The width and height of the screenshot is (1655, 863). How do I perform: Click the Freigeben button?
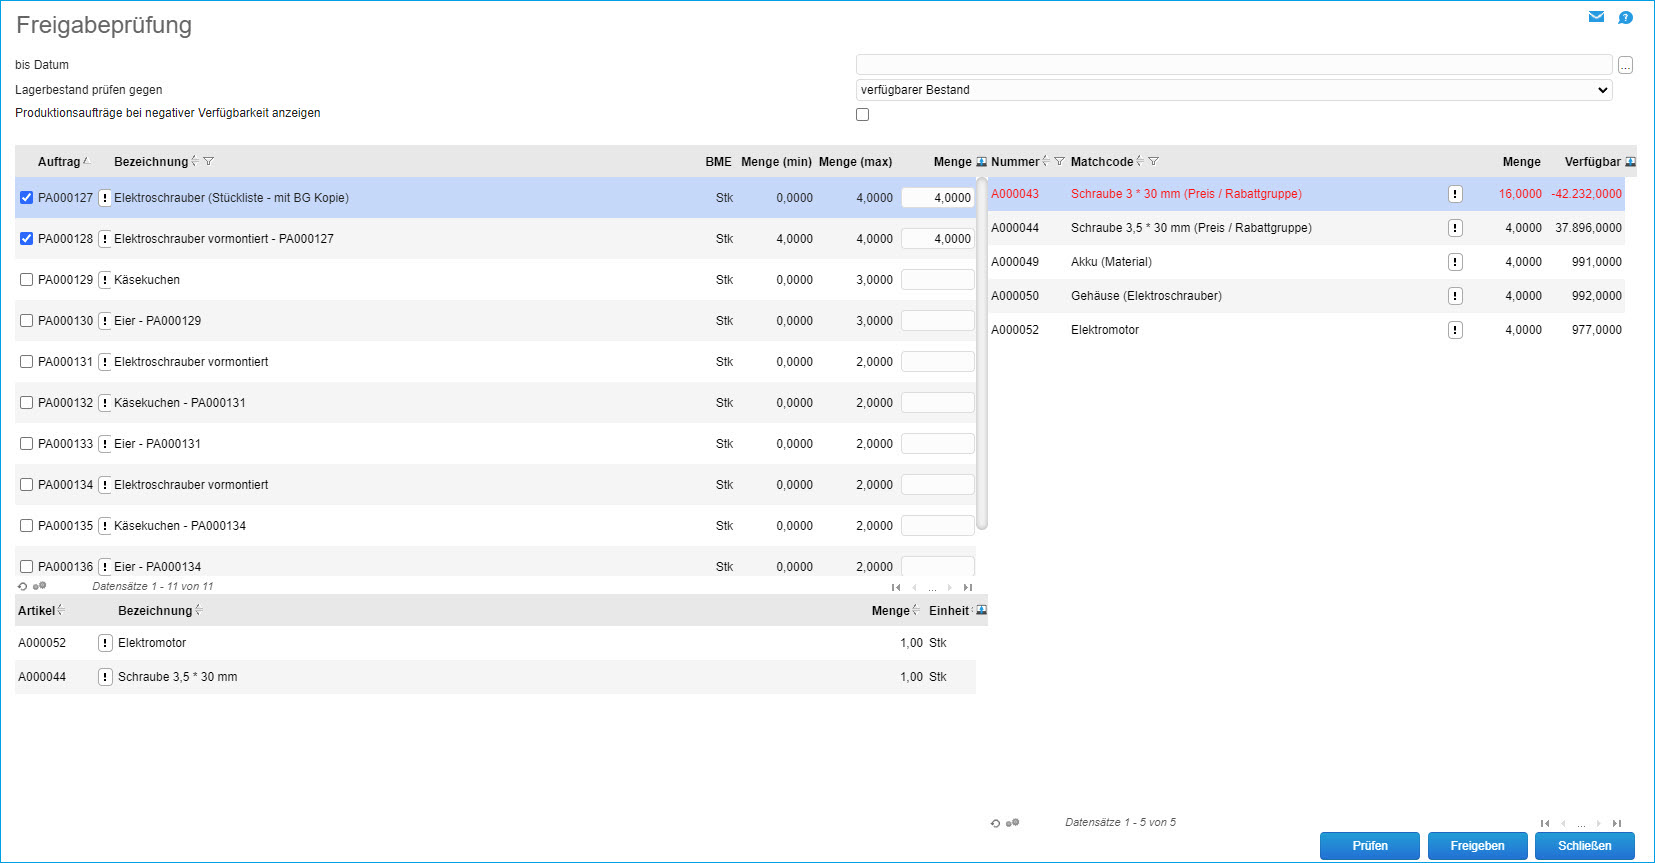(1477, 846)
